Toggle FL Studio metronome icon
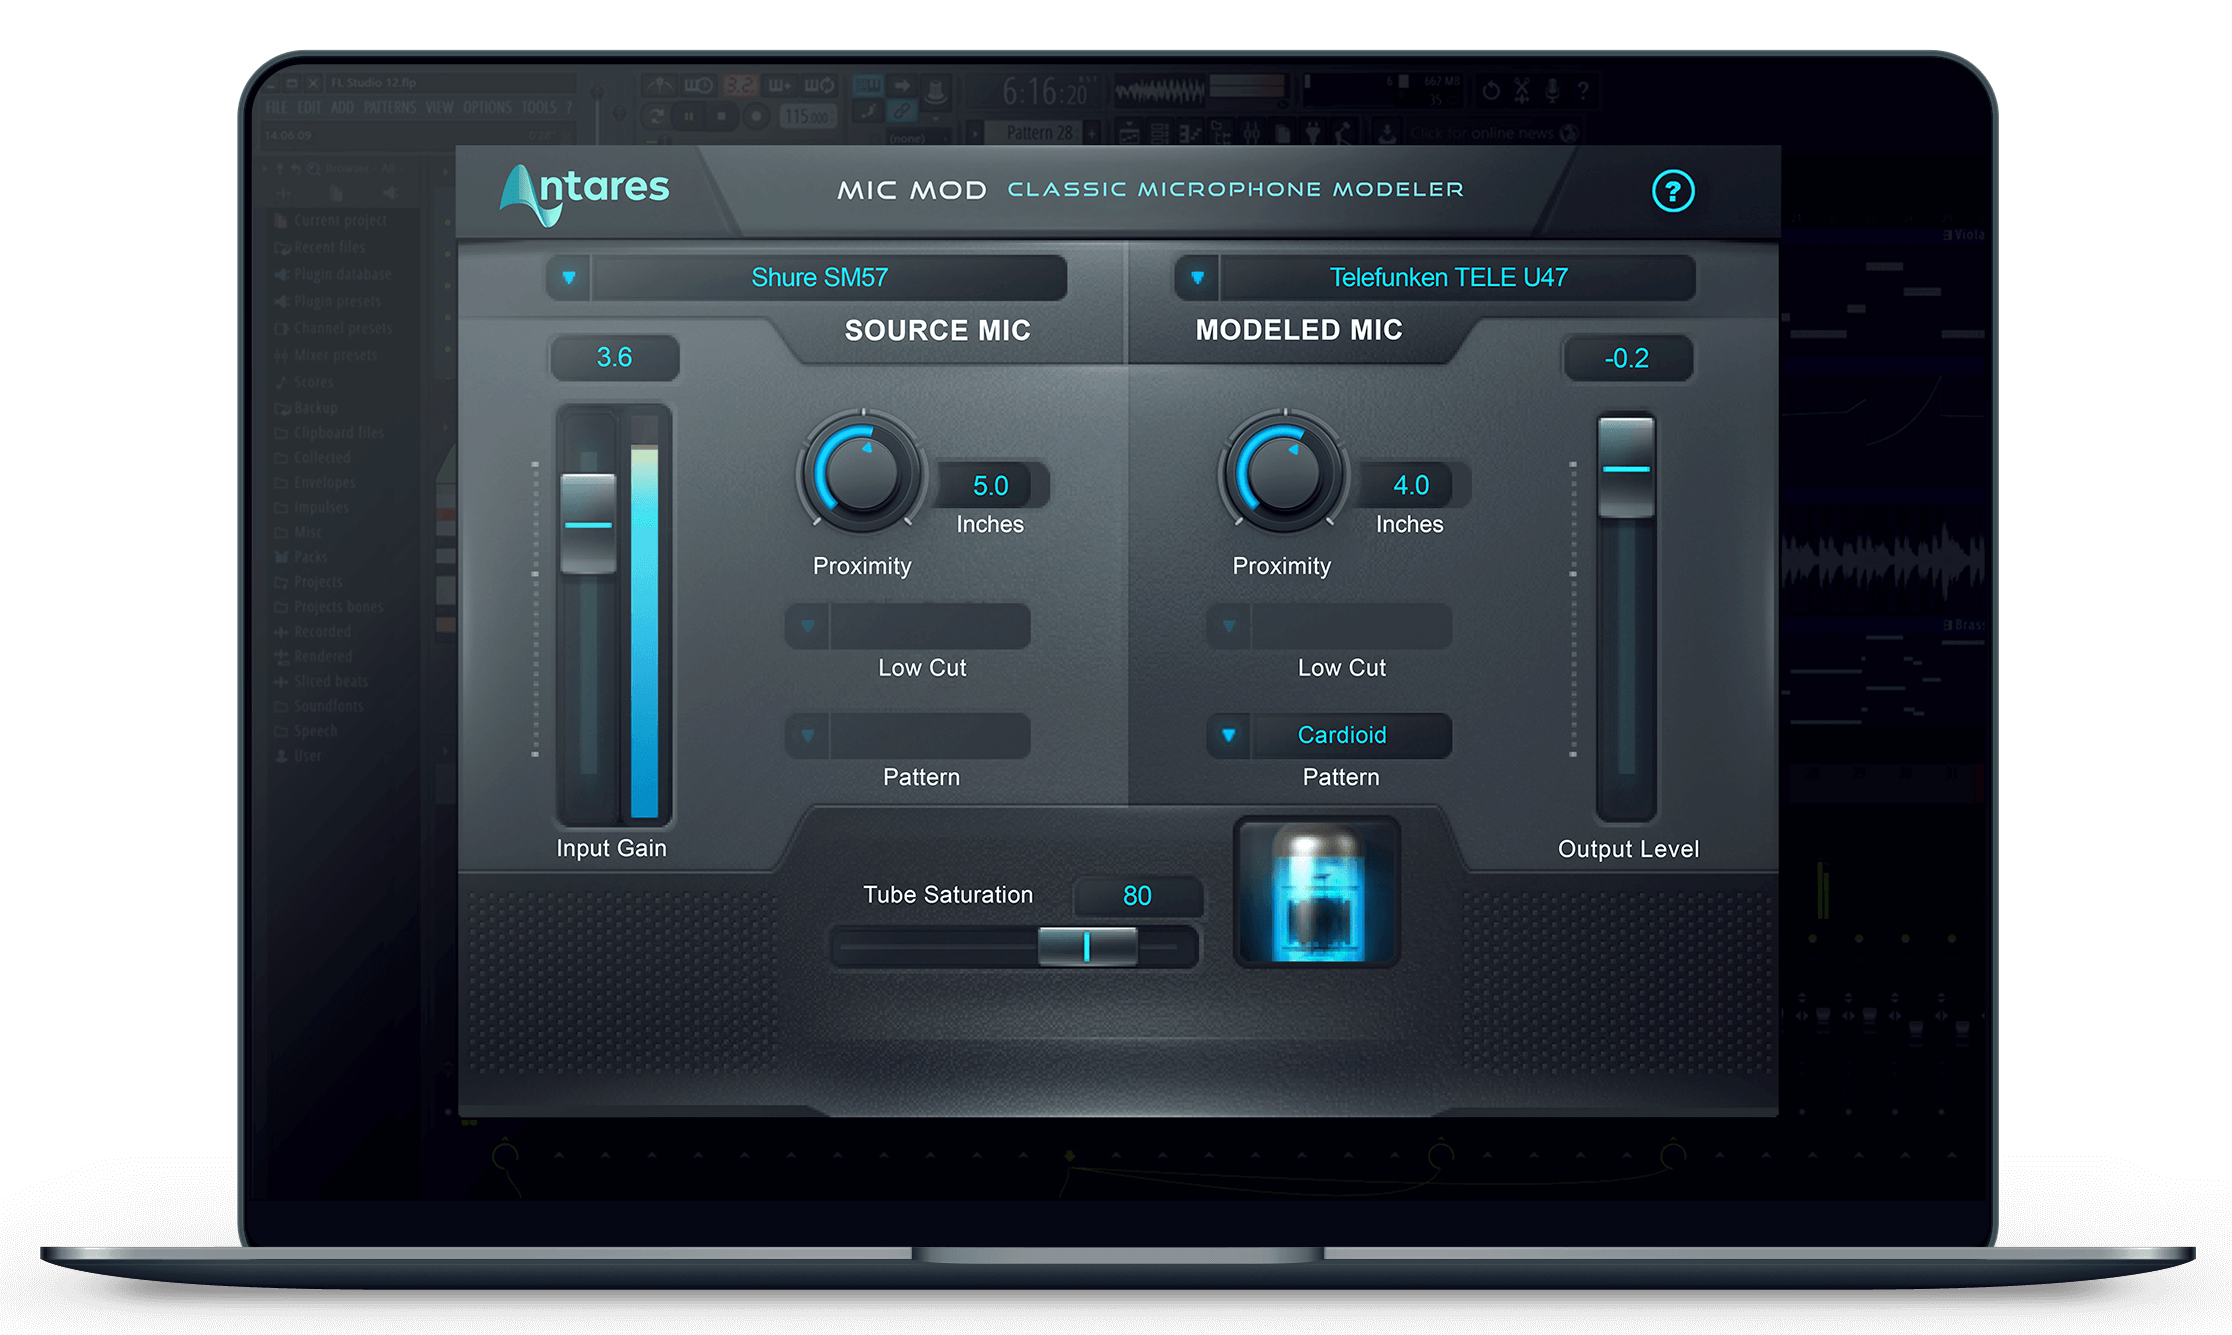This screenshot has width=2232, height=1335. pos(660,85)
